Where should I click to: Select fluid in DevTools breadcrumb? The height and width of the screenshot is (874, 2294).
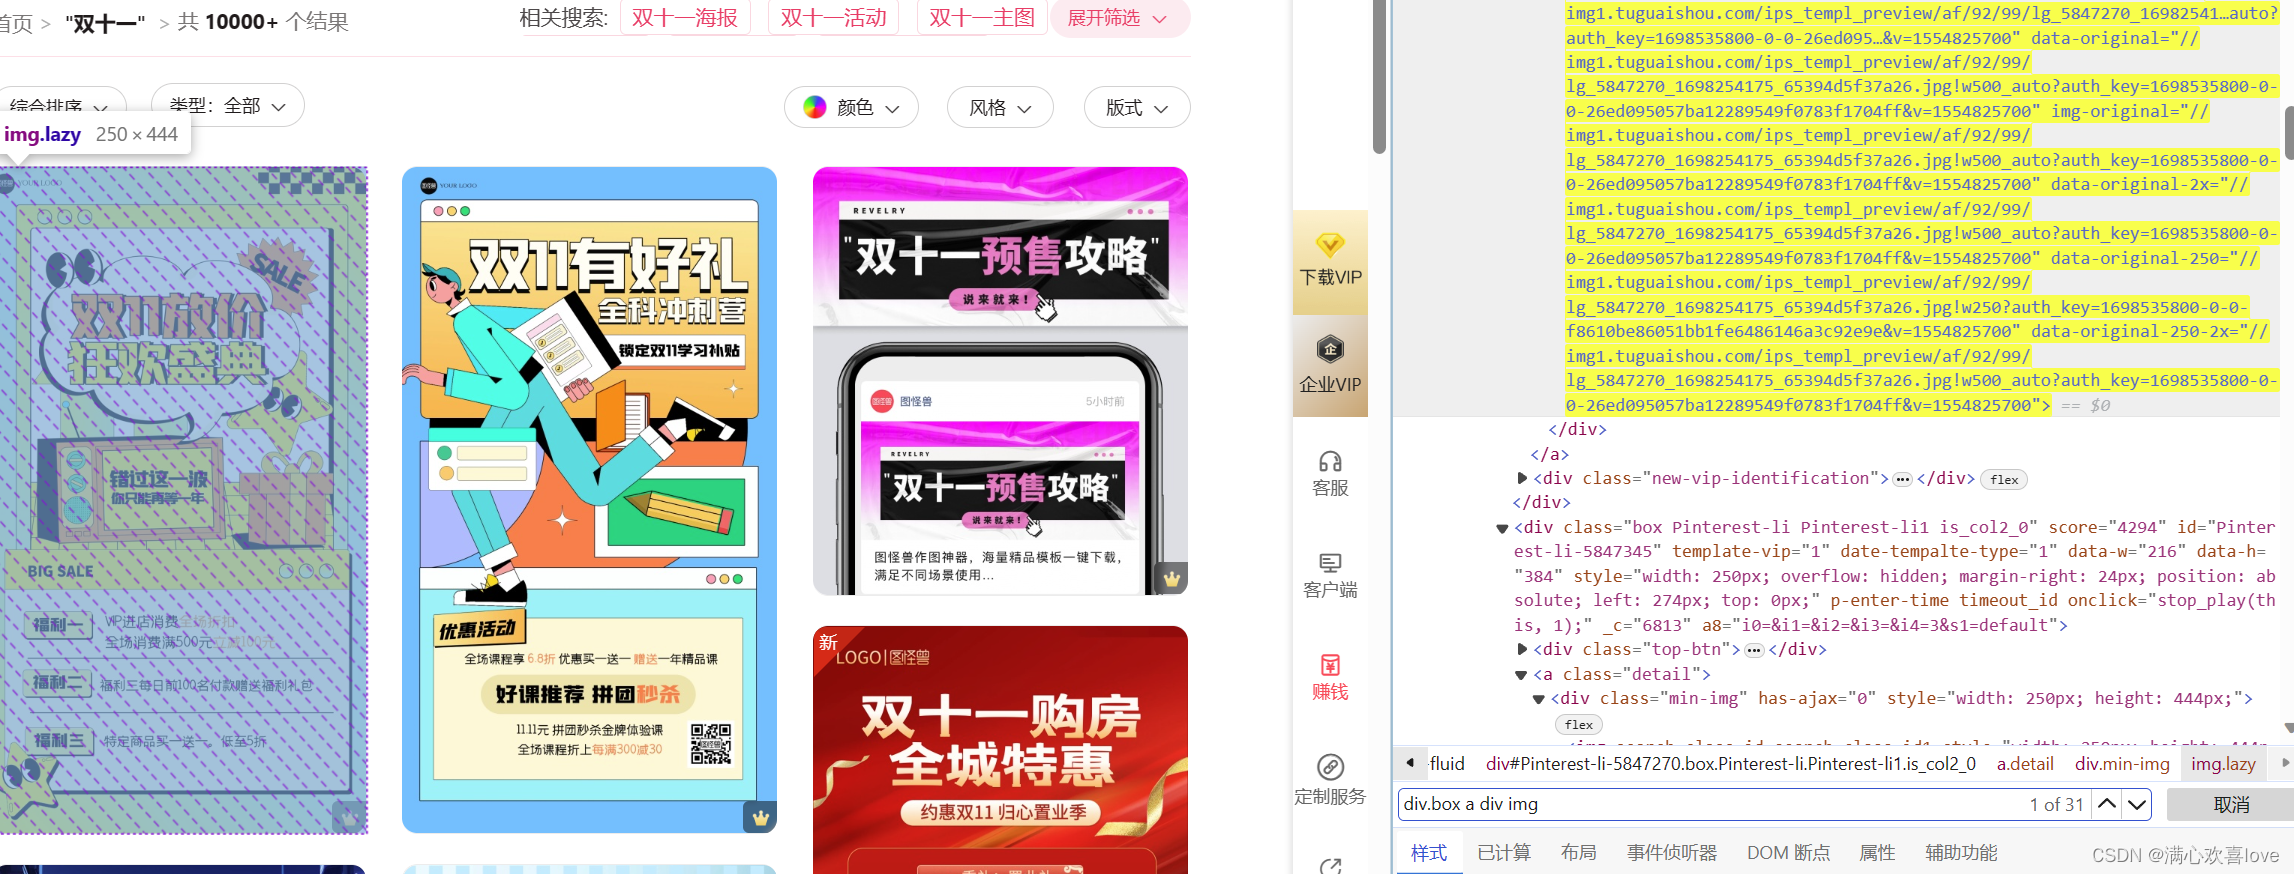1447,764
